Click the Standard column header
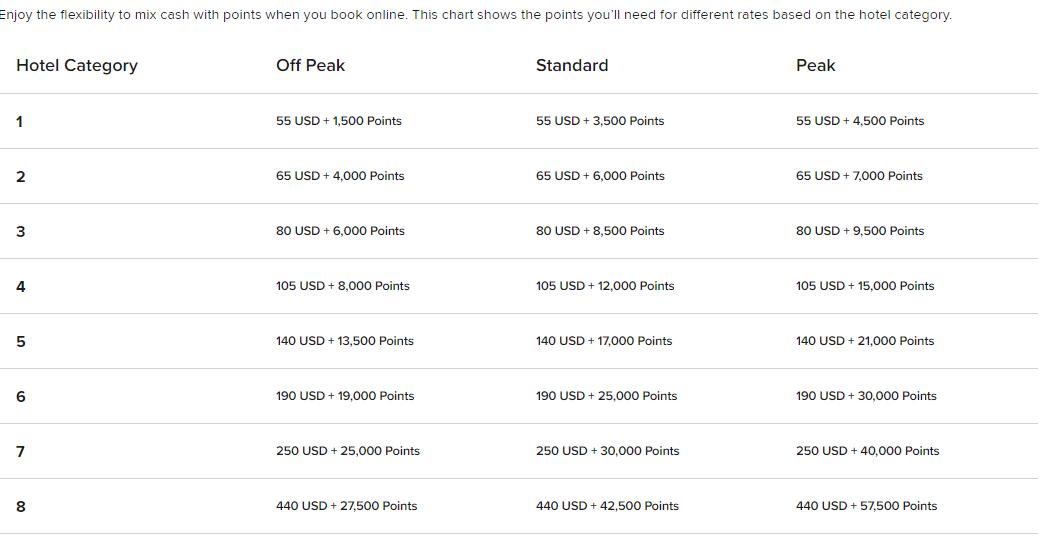The image size is (1058, 560). pos(572,65)
